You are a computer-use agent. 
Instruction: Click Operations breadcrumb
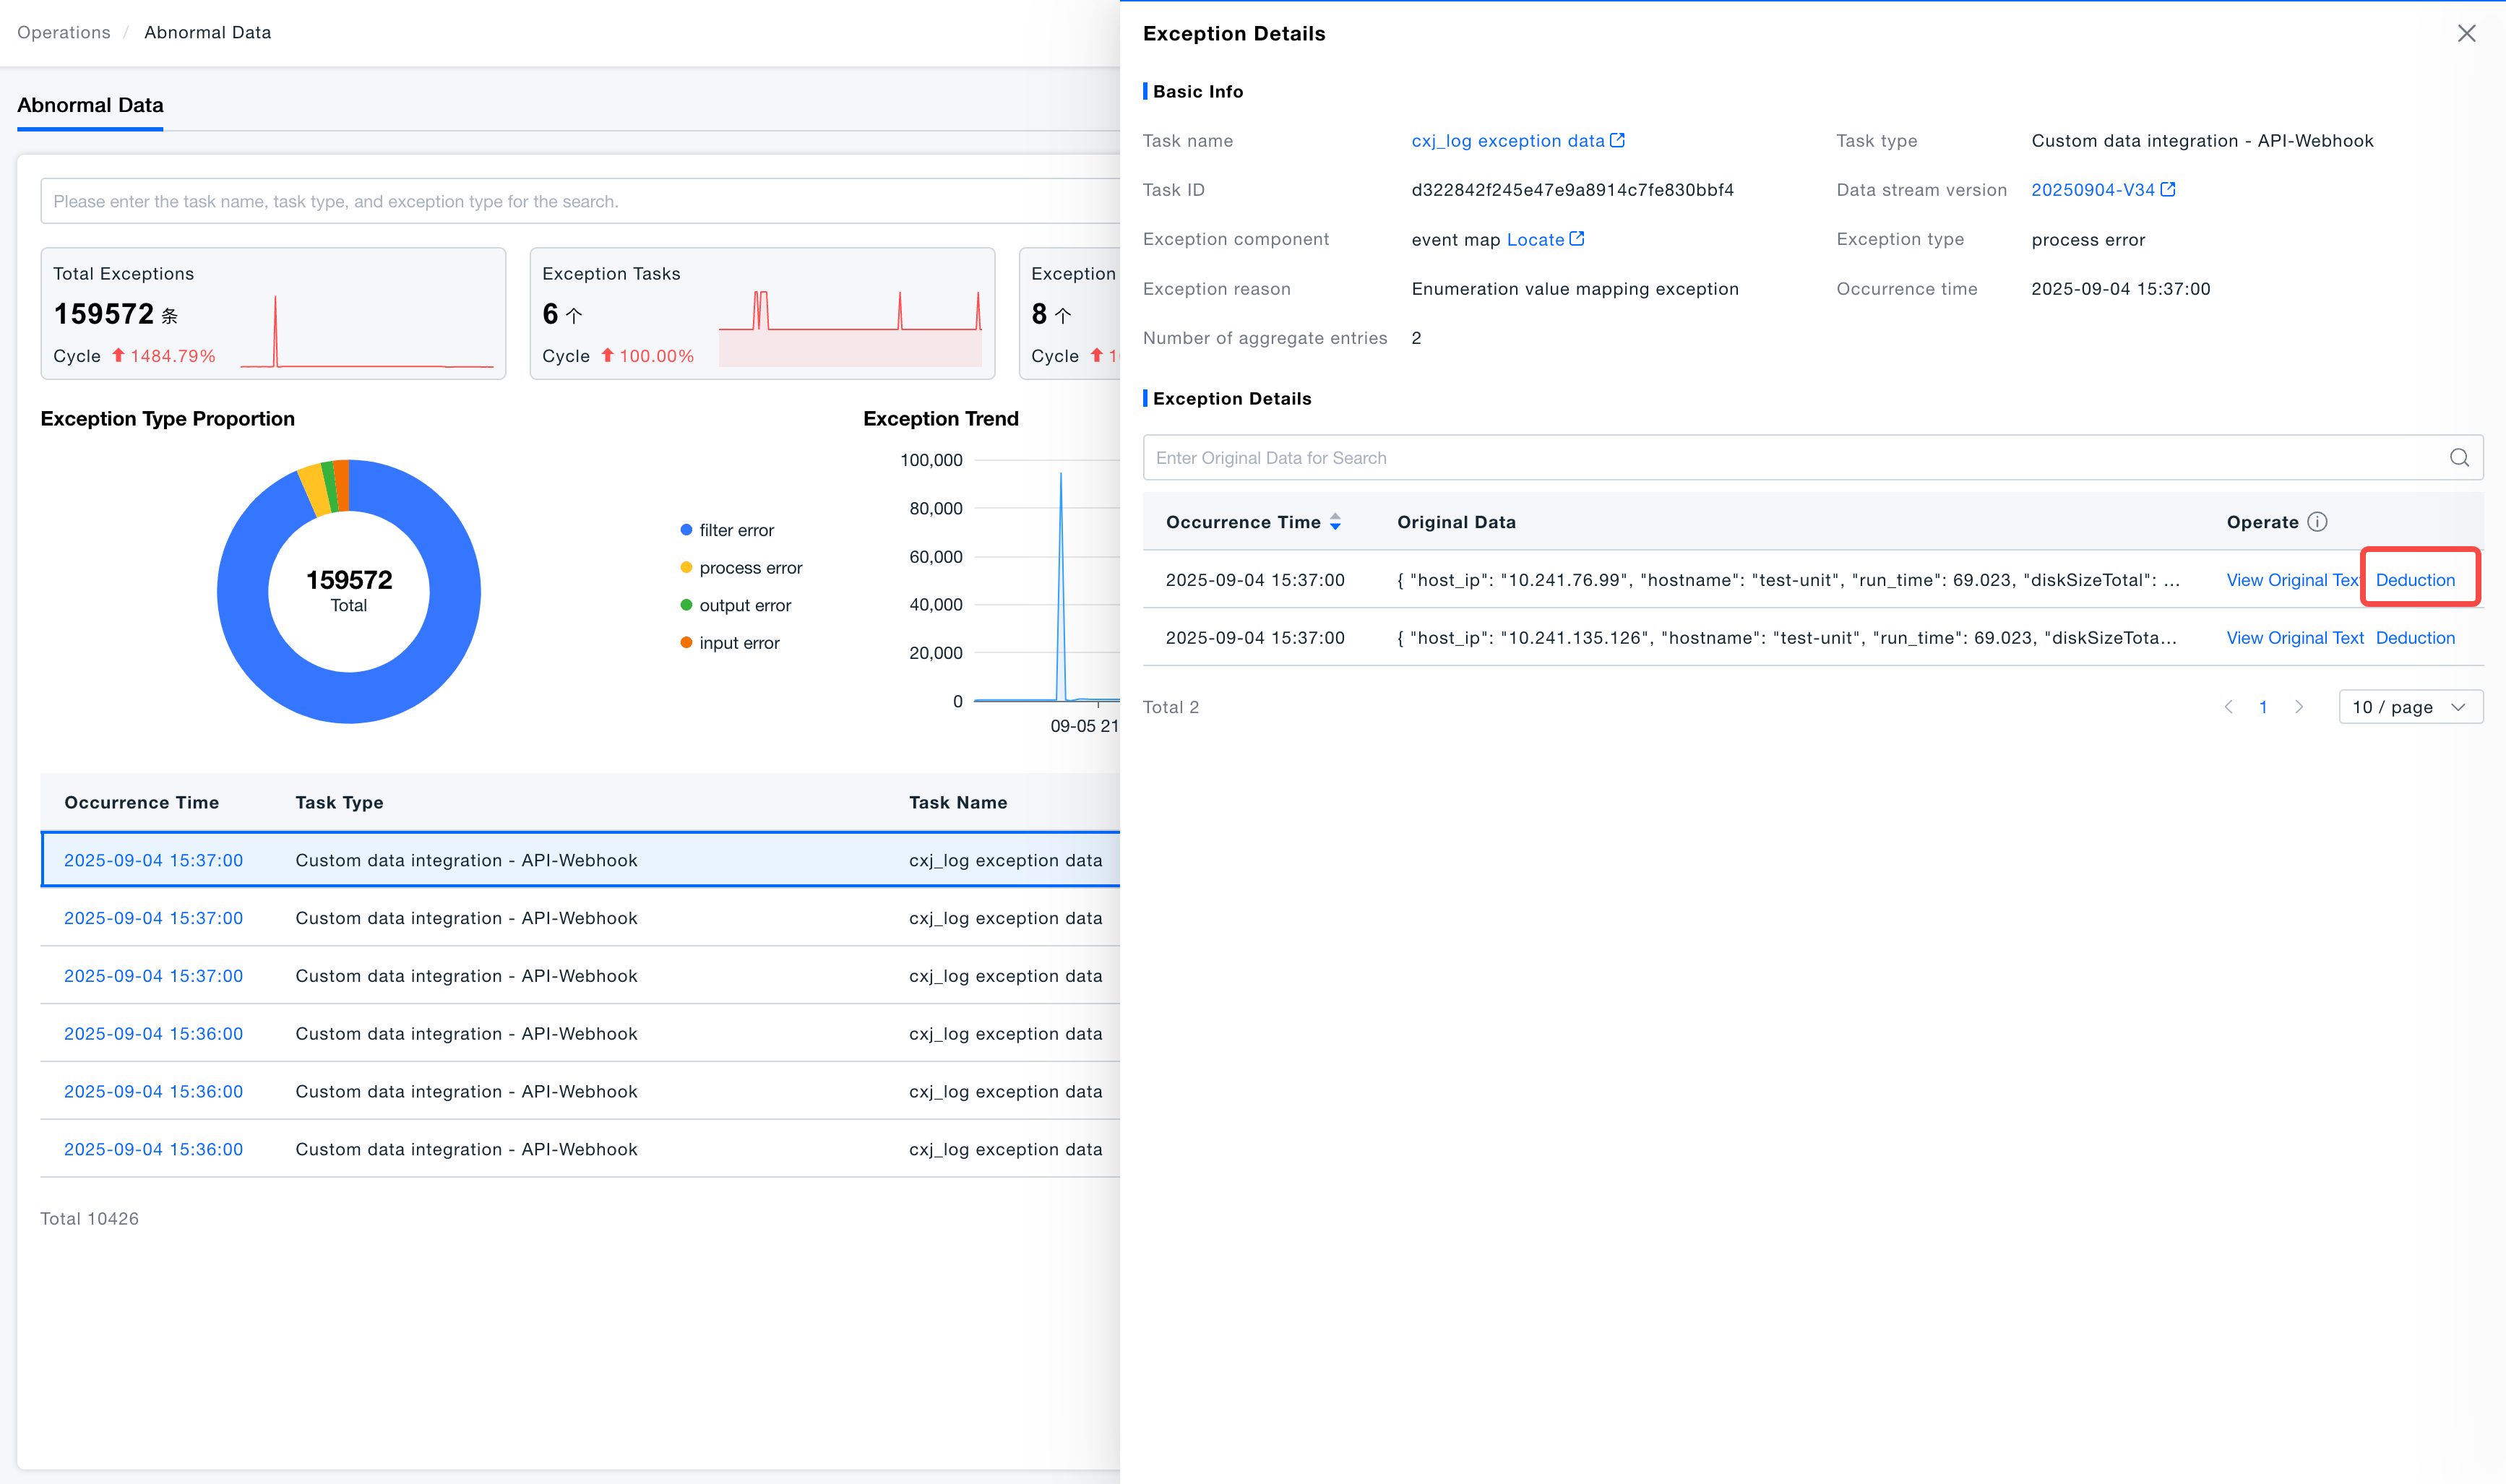click(64, 33)
